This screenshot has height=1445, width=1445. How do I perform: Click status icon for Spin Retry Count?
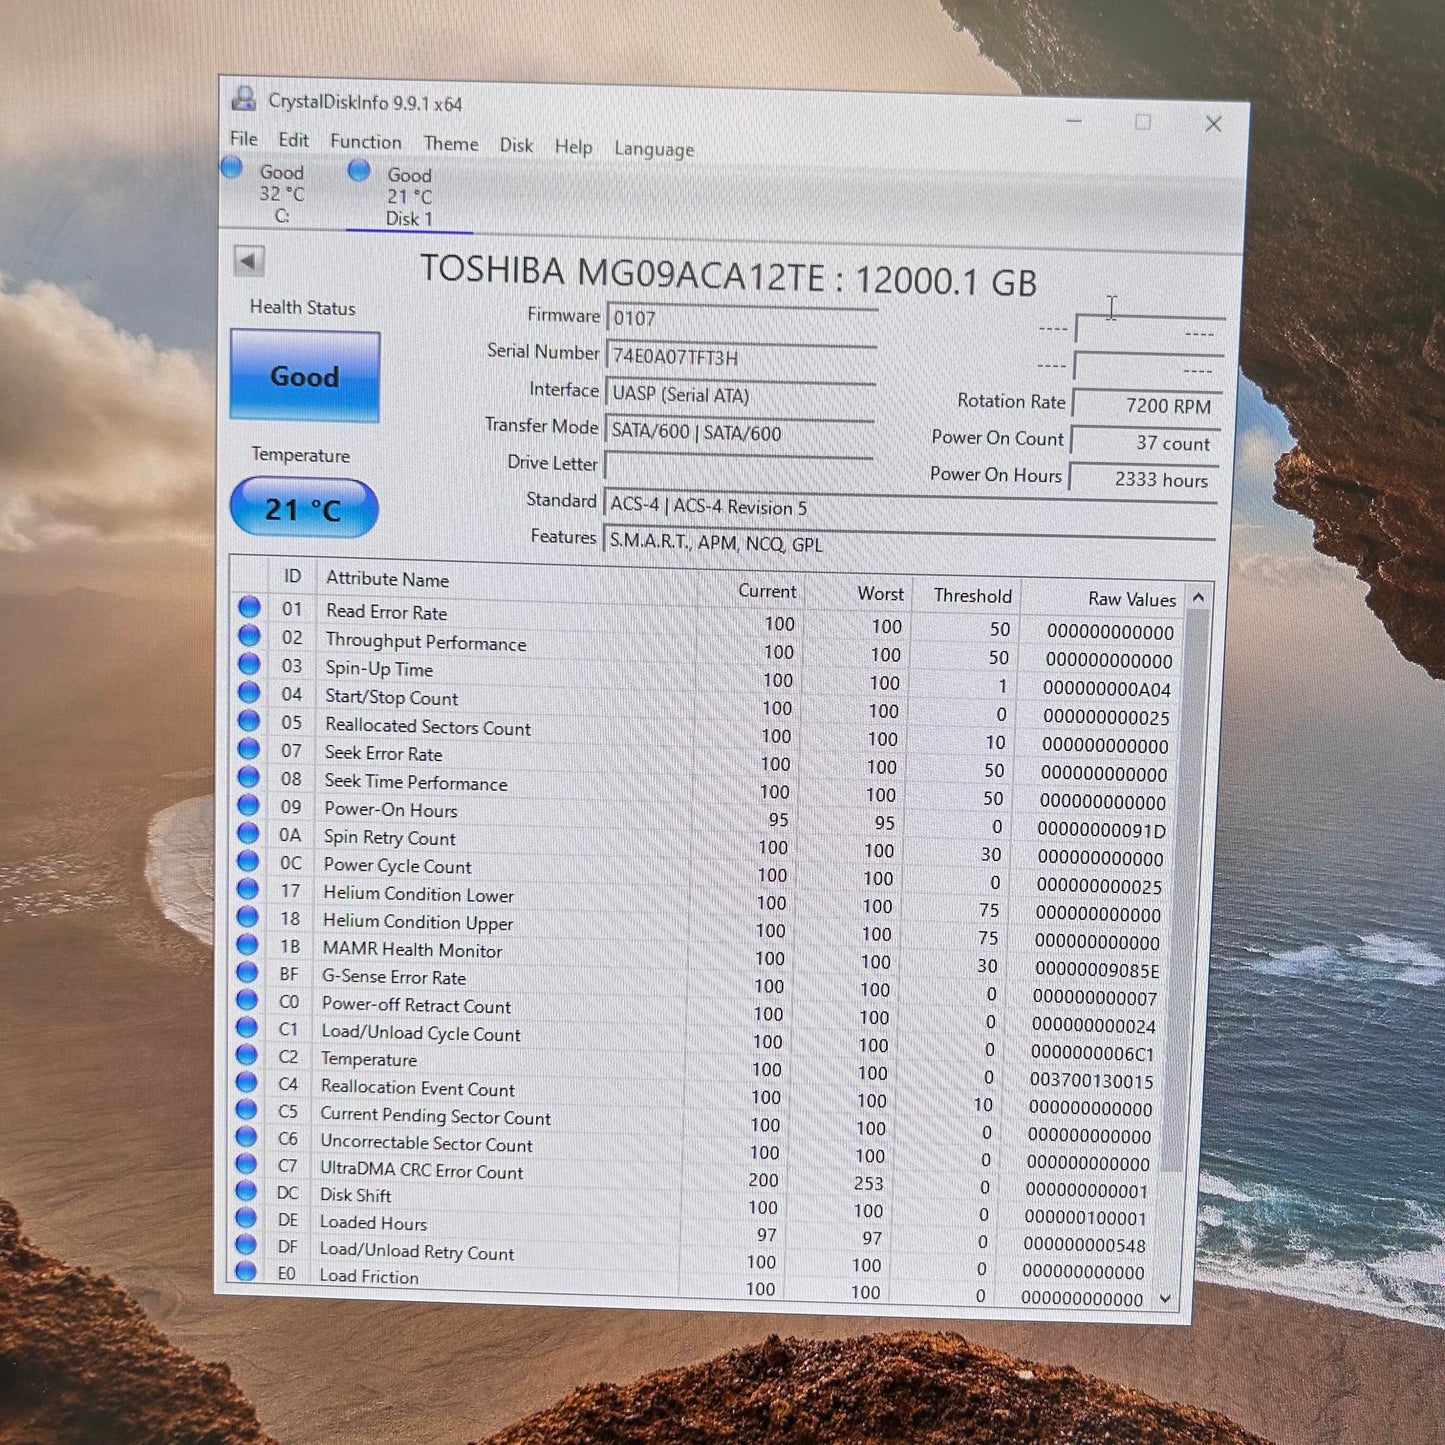[x=248, y=832]
